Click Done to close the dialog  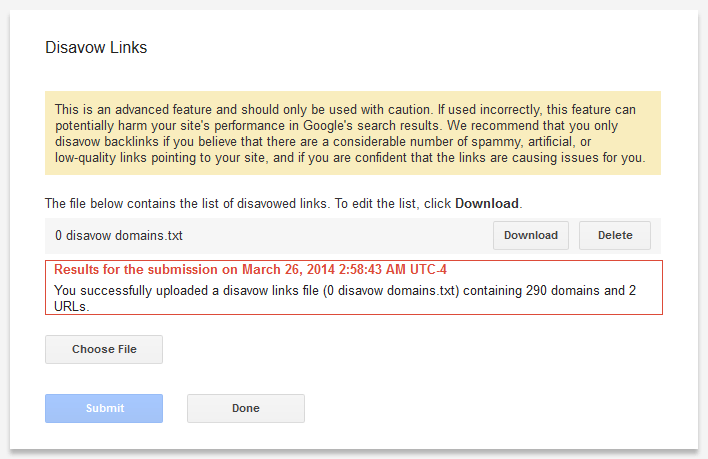click(x=245, y=408)
